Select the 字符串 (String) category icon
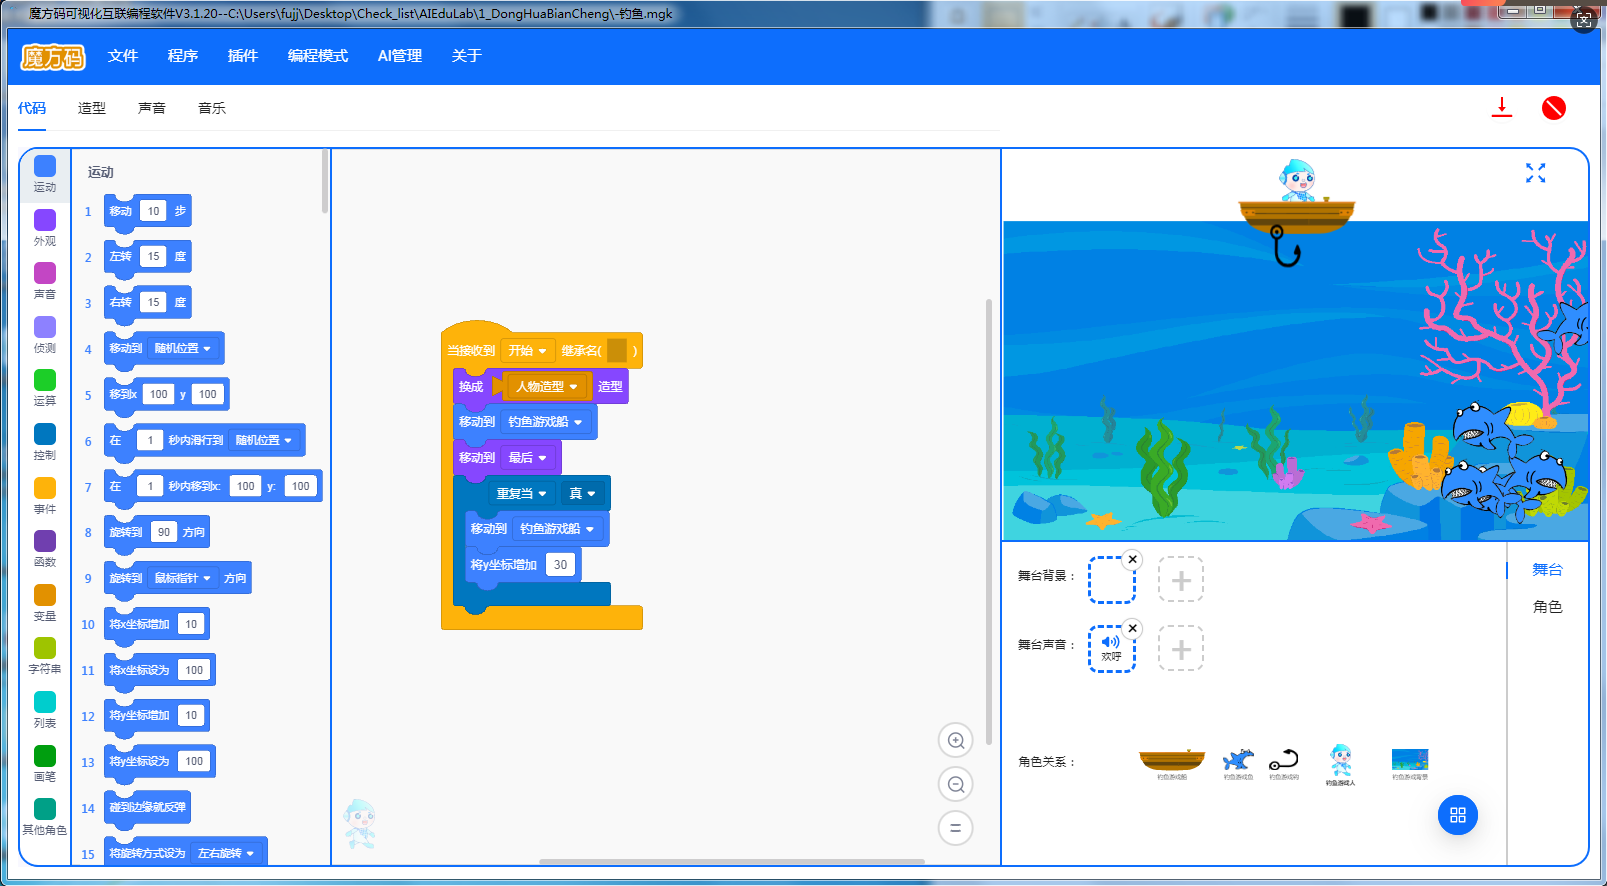This screenshot has width=1607, height=886. coord(45,648)
